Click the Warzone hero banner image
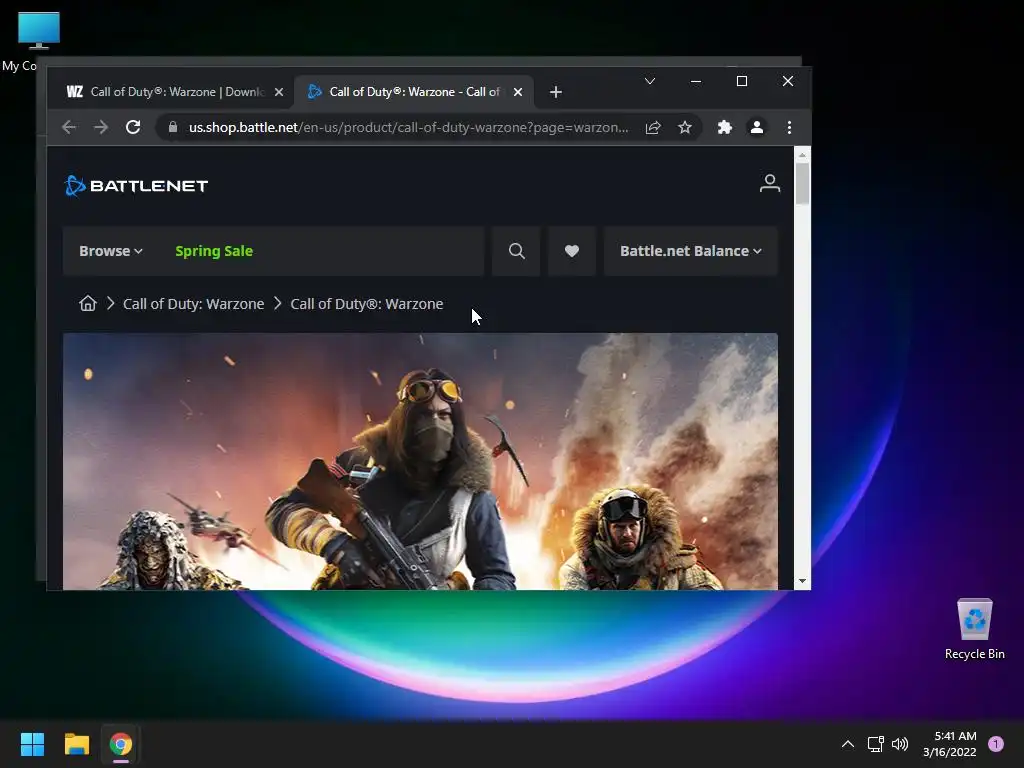The width and height of the screenshot is (1024, 768). (421, 462)
